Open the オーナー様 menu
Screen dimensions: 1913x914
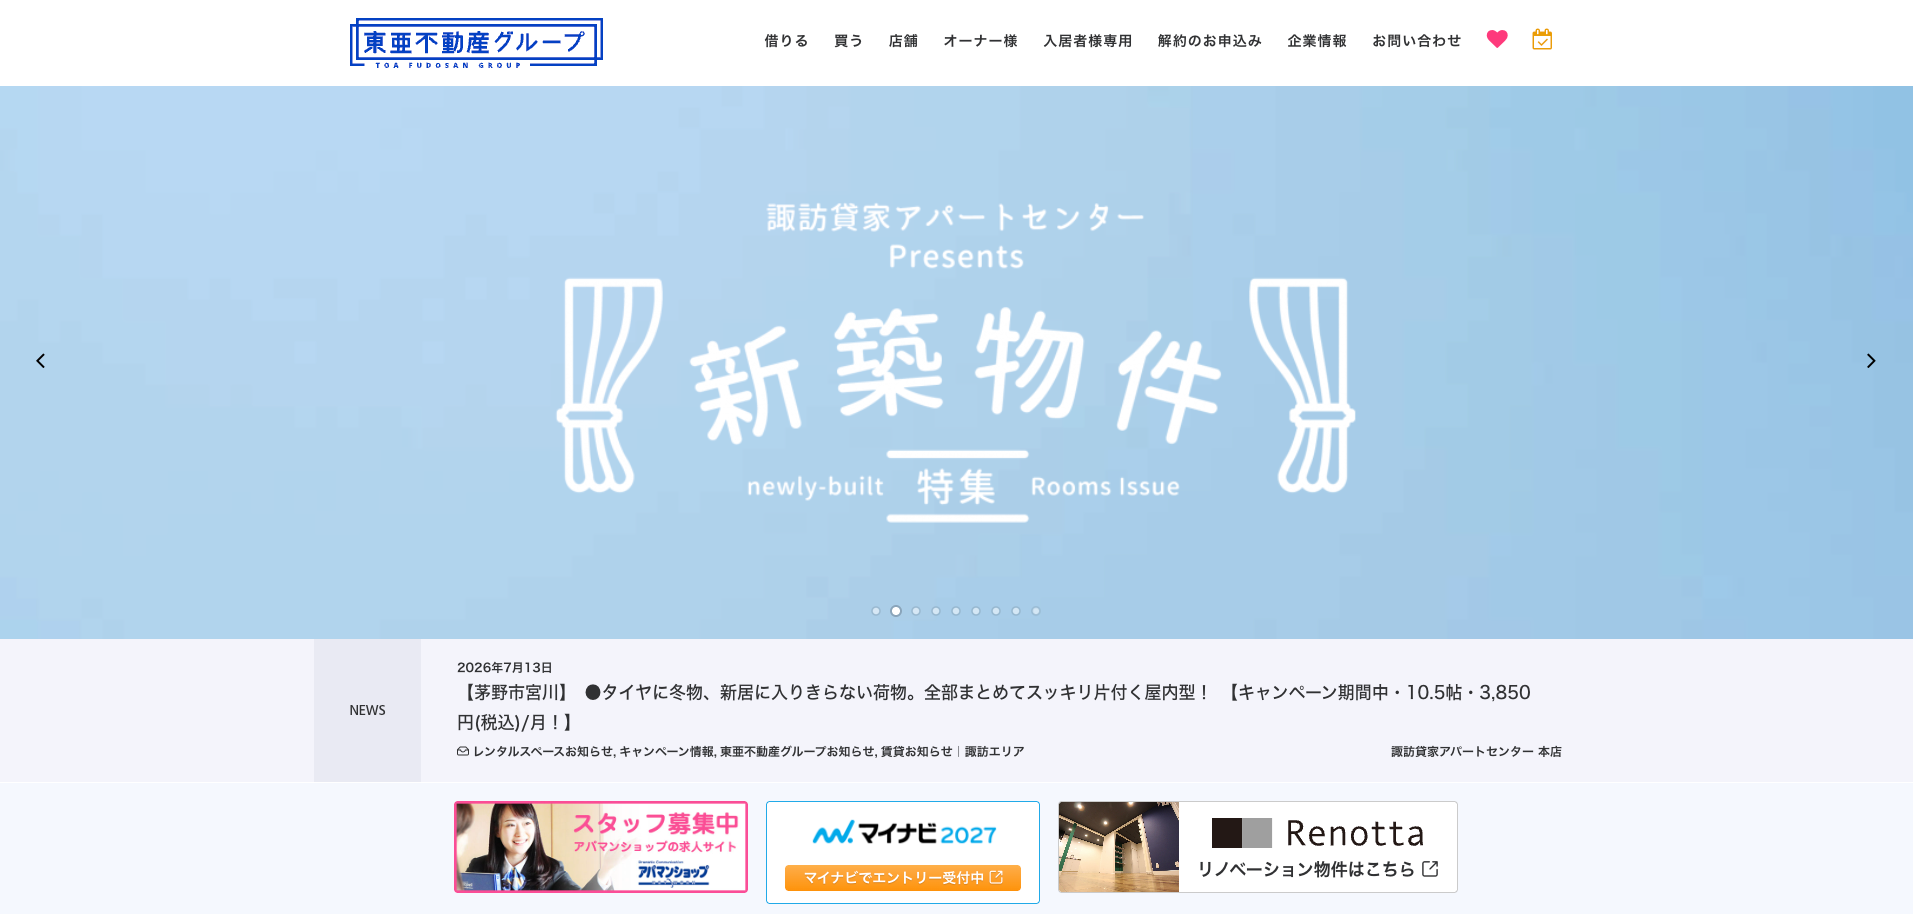[980, 41]
